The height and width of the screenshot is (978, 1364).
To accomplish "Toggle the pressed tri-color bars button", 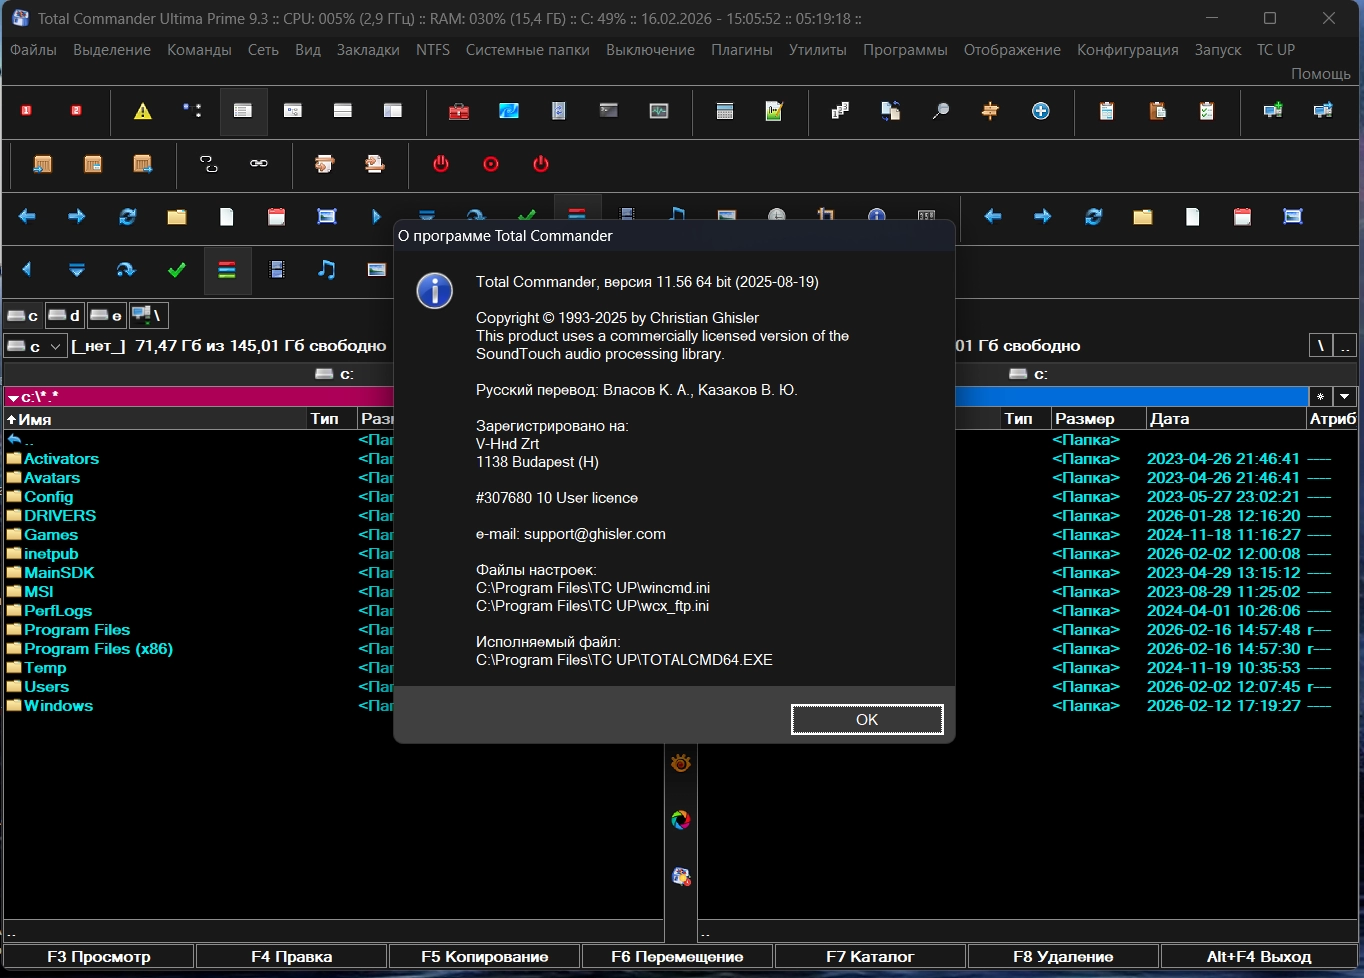I will (227, 270).
